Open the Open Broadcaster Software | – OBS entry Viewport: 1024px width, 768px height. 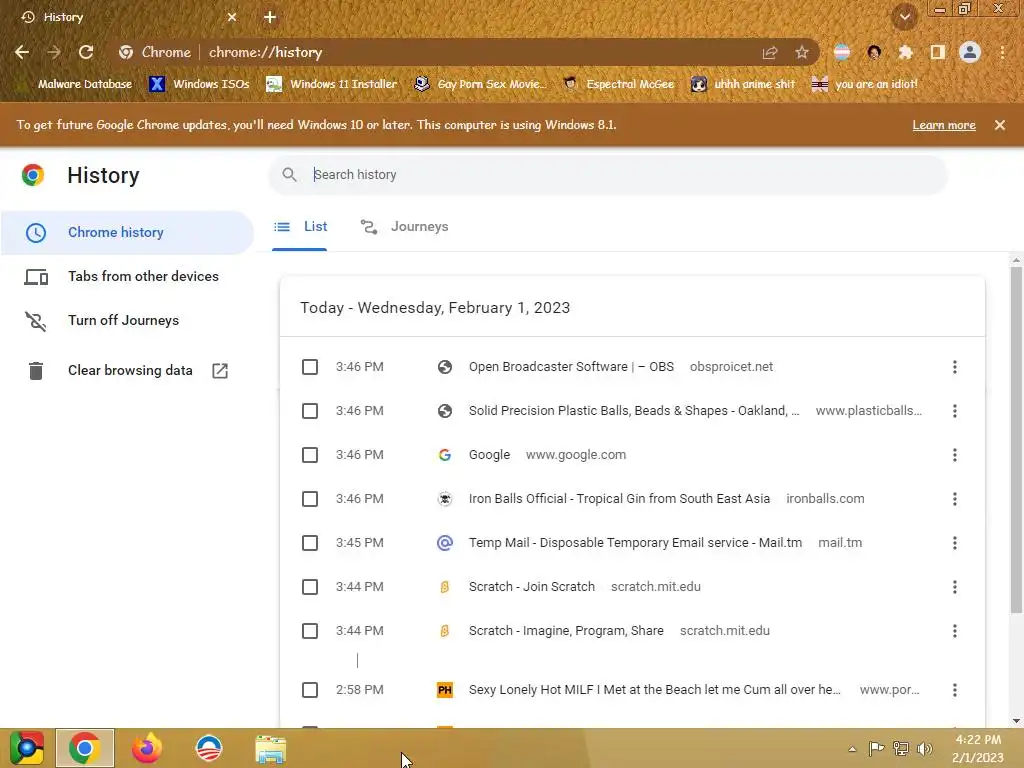tap(571, 367)
